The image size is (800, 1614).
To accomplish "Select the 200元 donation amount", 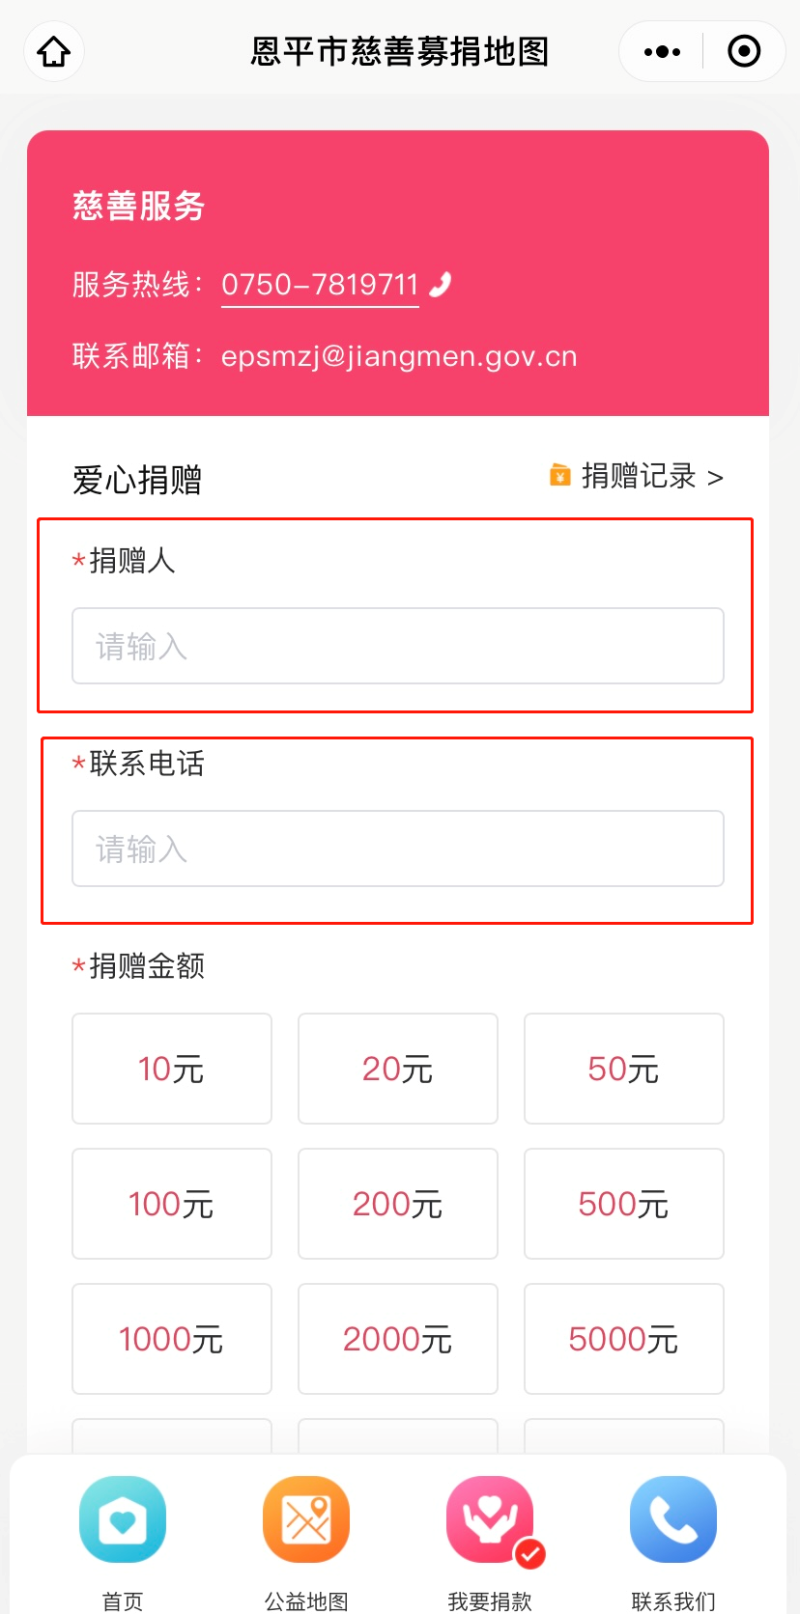I will (x=397, y=1203).
